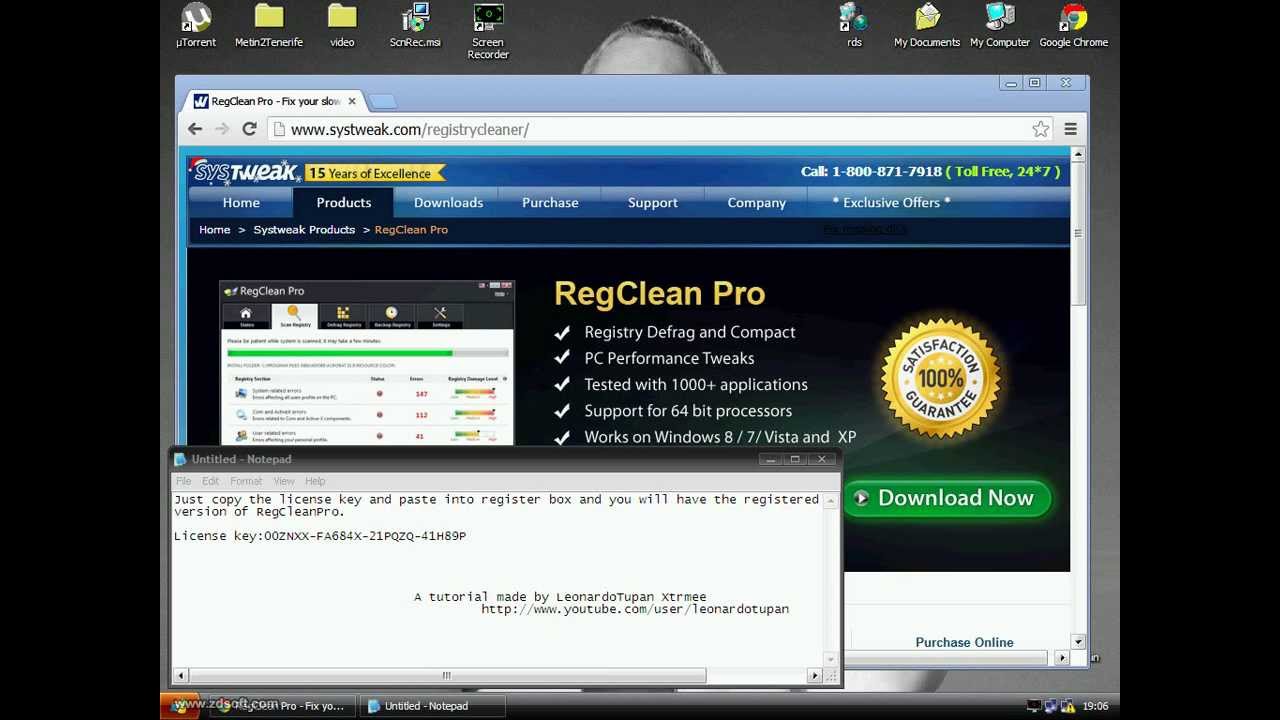Open Notepad's File menu
Screen dimensions: 1280x720
(184, 481)
